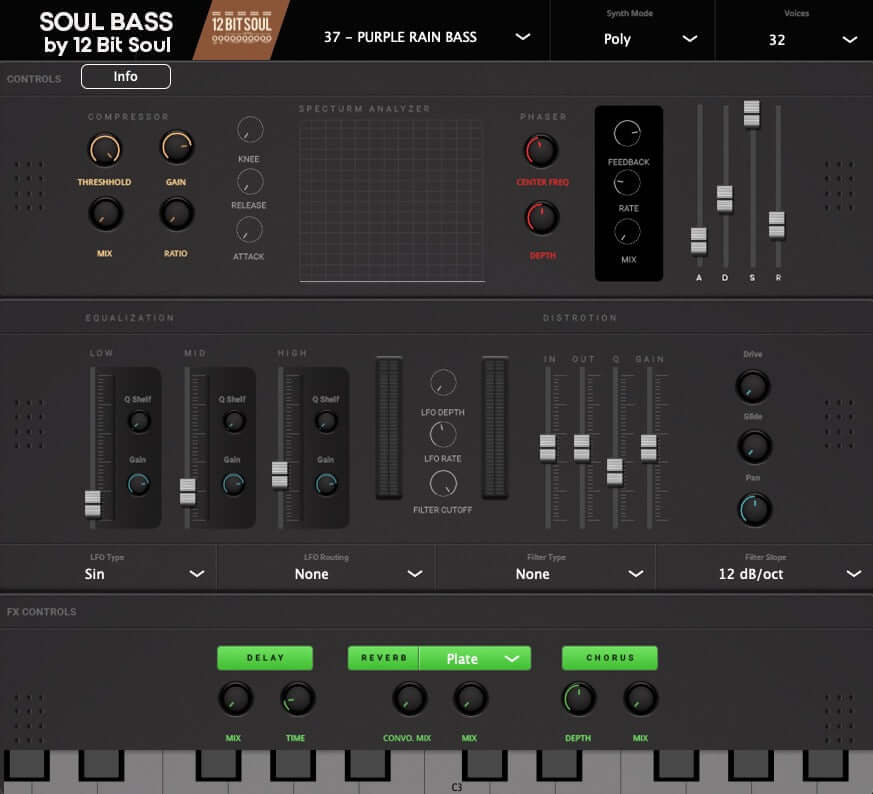Screen dimensions: 873x794
Task: Toggle the Chorus effect on/off
Action: 610,658
